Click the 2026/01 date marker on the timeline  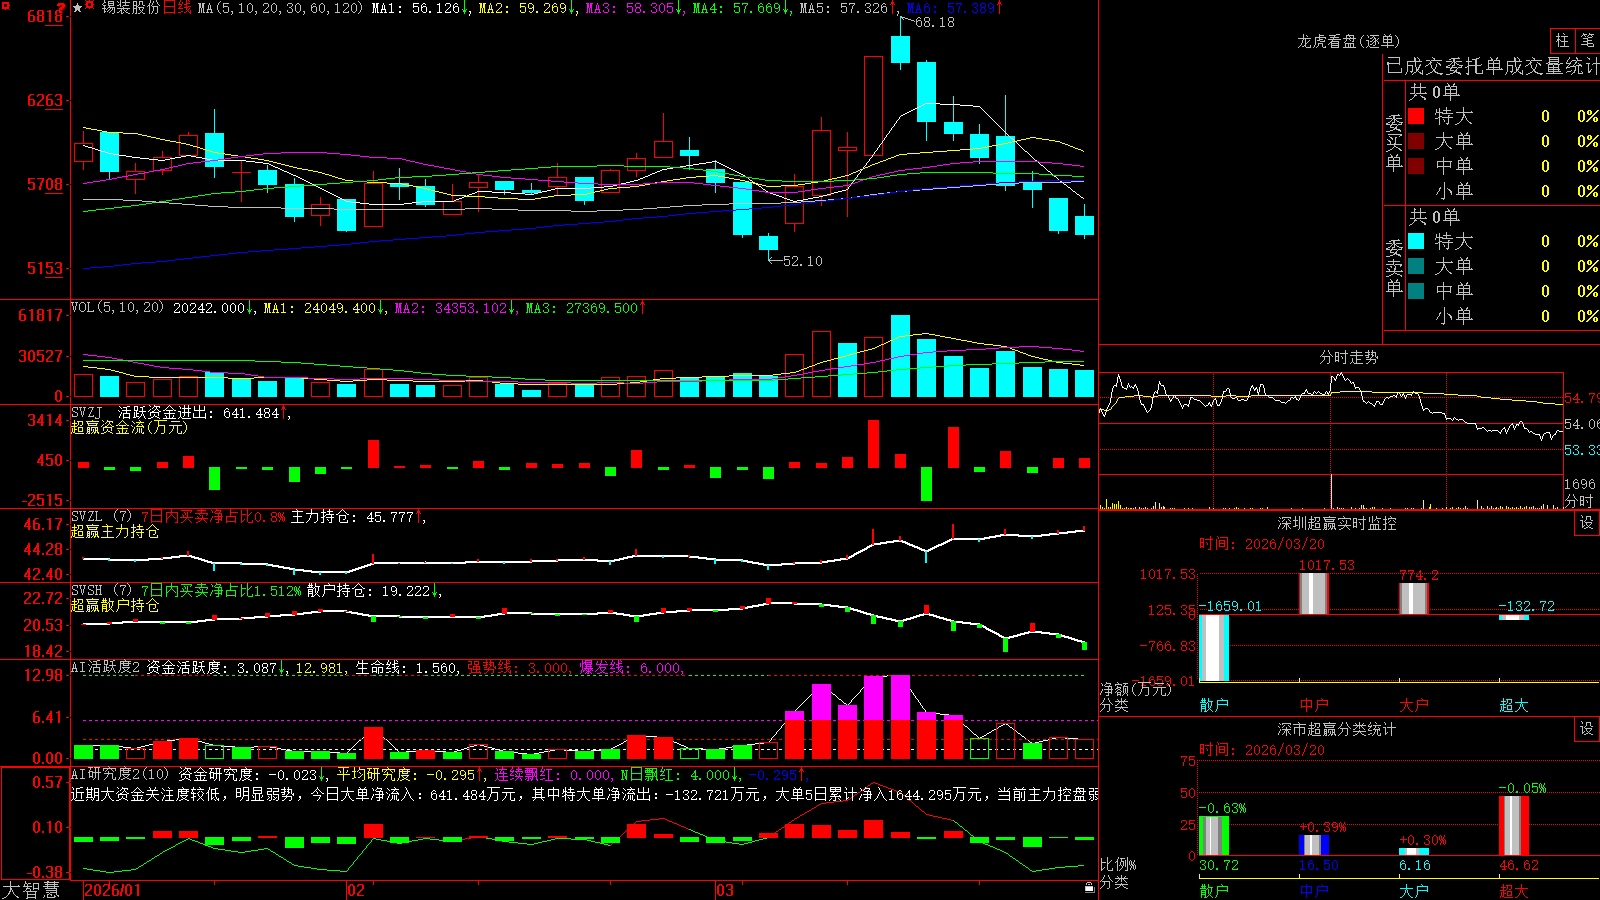(113, 890)
